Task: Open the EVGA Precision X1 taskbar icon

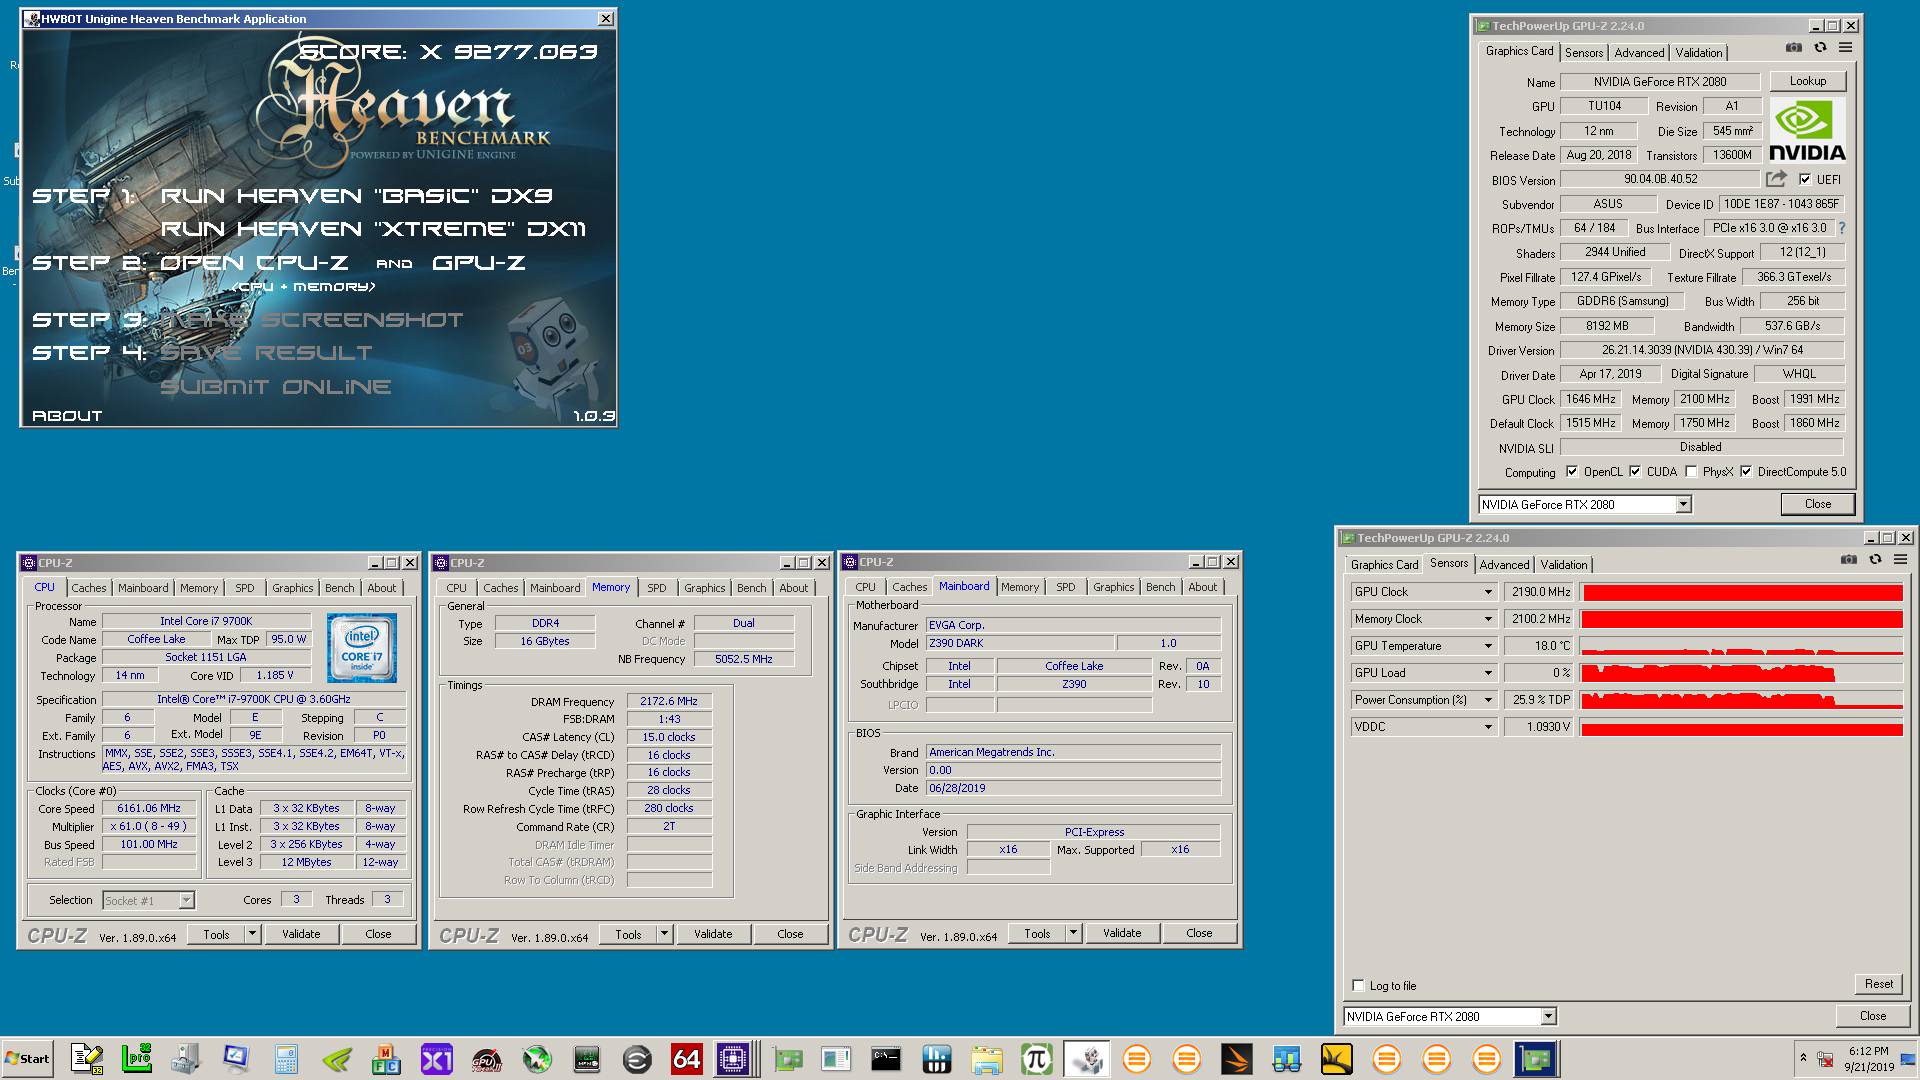Action: click(436, 1059)
